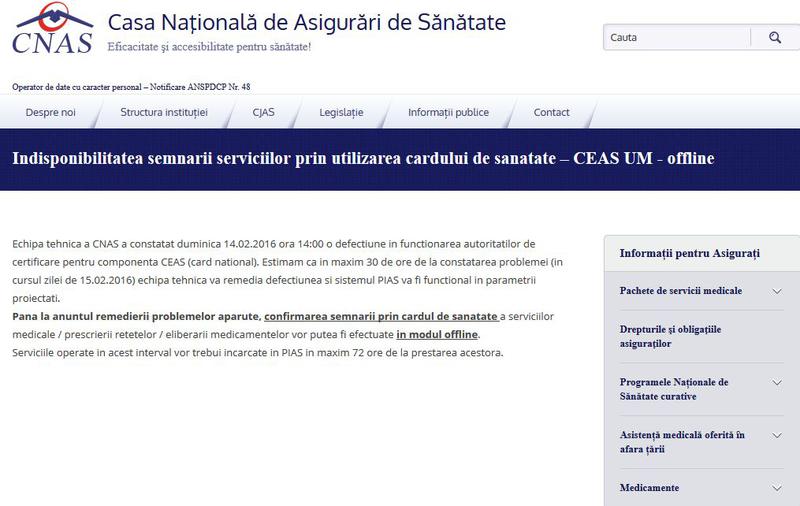Screen dimensions: 800x506
Task: Open the Medicamente sidebar link
Action: point(649,488)
